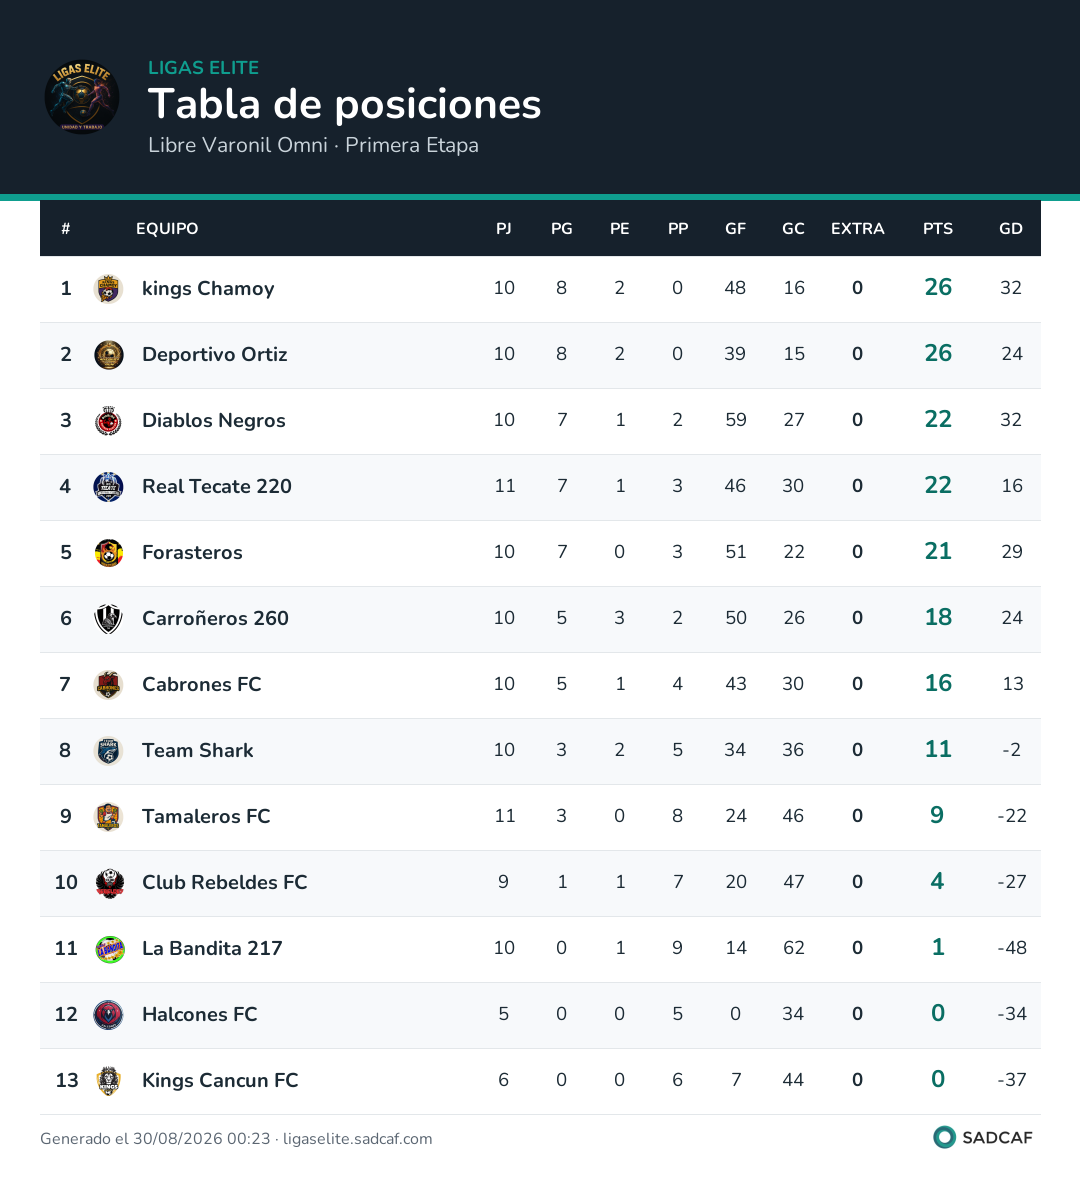1080x1190 pixels.
Task: Click the Carroñeros 260 shield crest
Action: [109, 619]
